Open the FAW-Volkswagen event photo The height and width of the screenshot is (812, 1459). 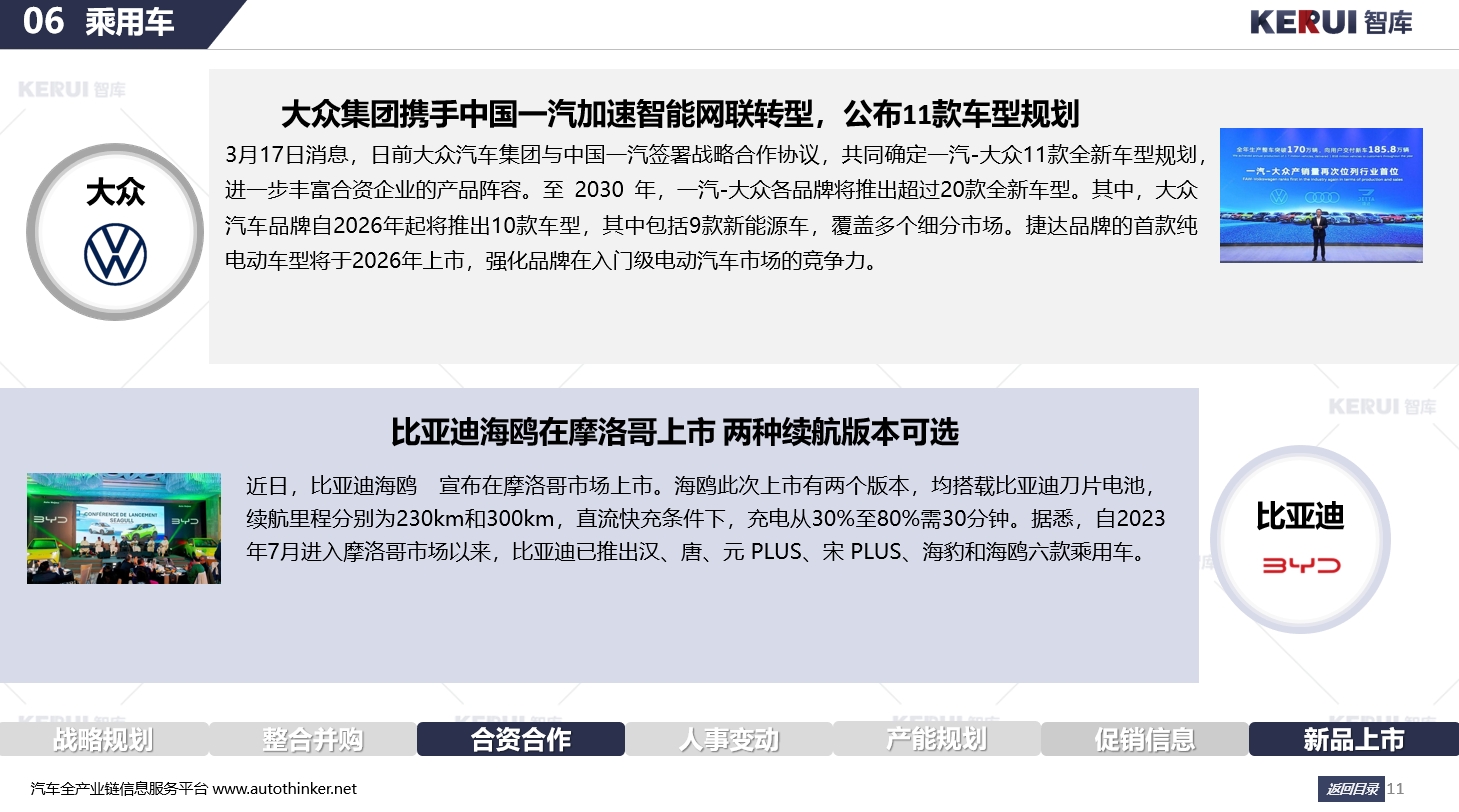point(1321,195)
